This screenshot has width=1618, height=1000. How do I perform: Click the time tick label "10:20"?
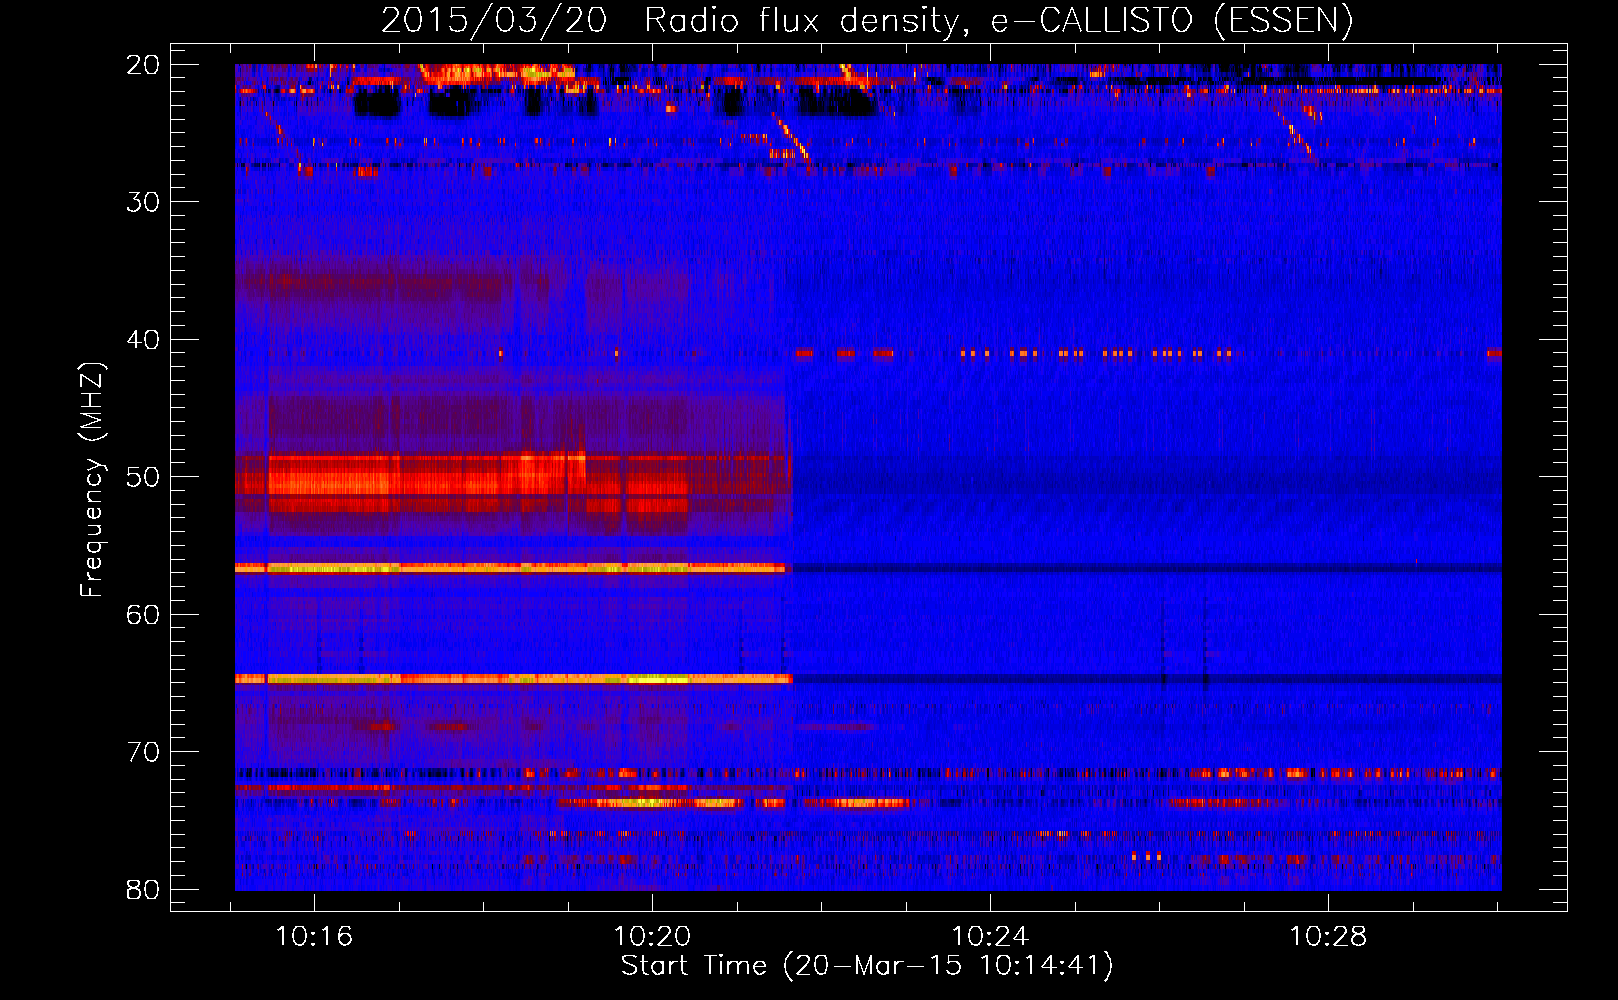click(x=652, y=937)
